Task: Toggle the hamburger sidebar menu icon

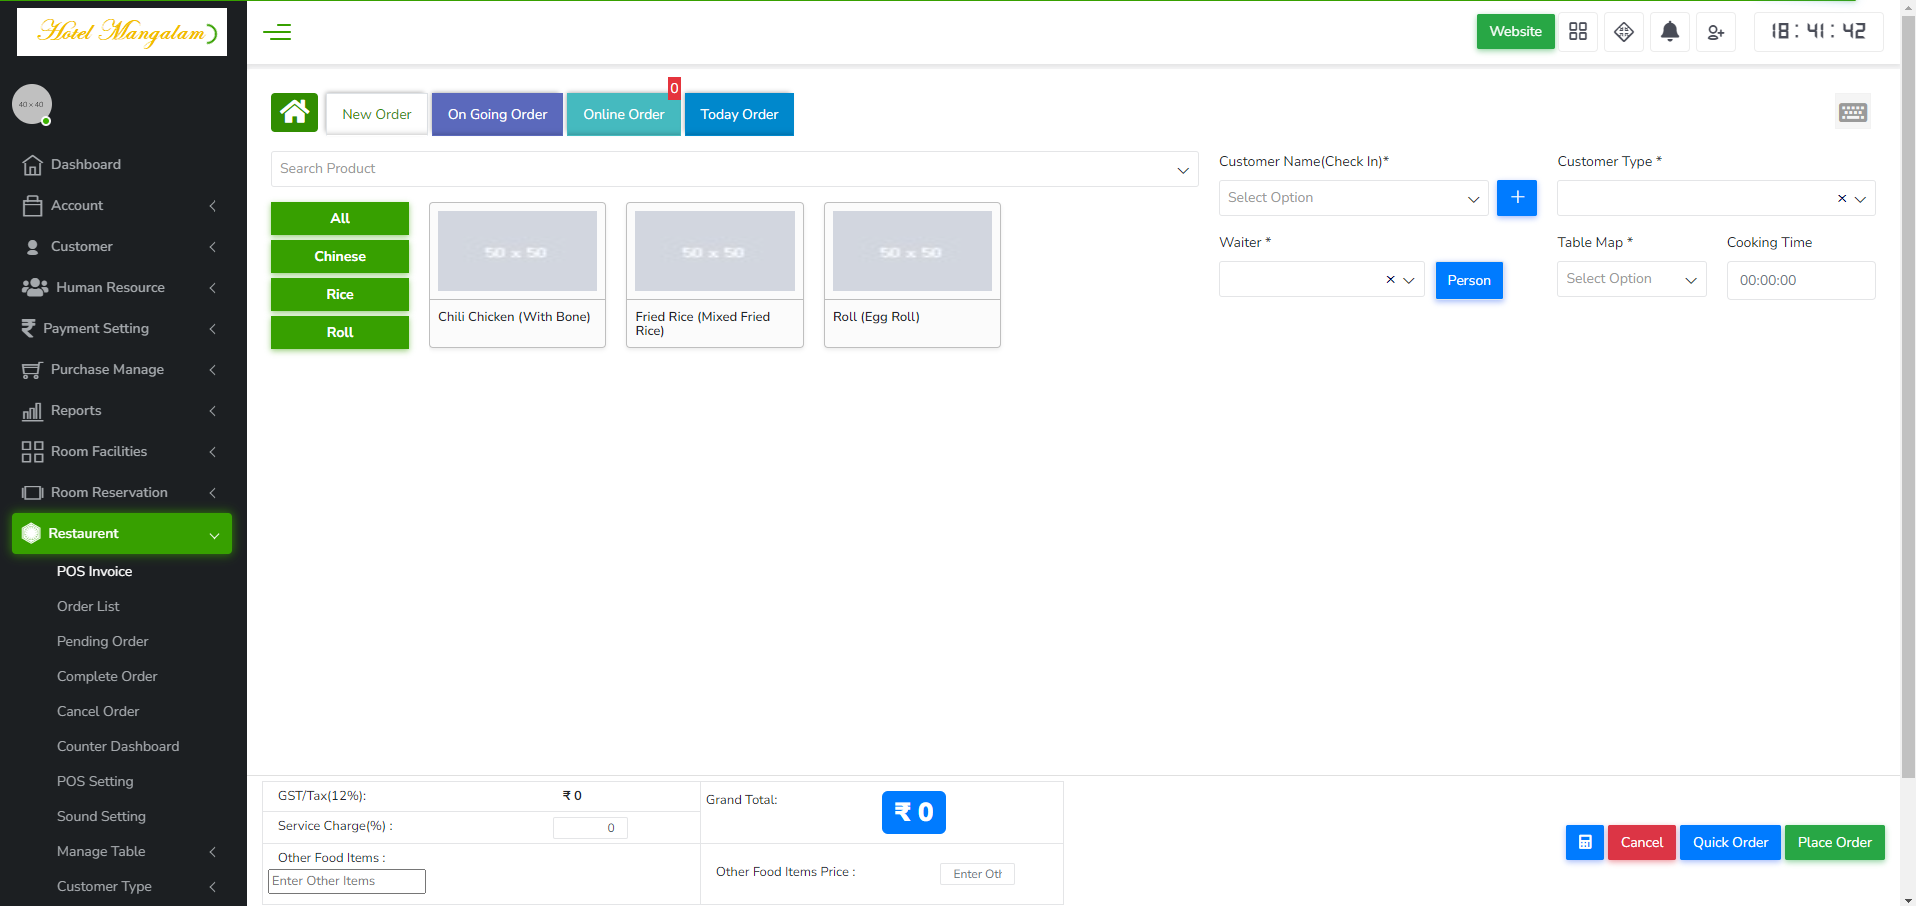Action: 277,32
